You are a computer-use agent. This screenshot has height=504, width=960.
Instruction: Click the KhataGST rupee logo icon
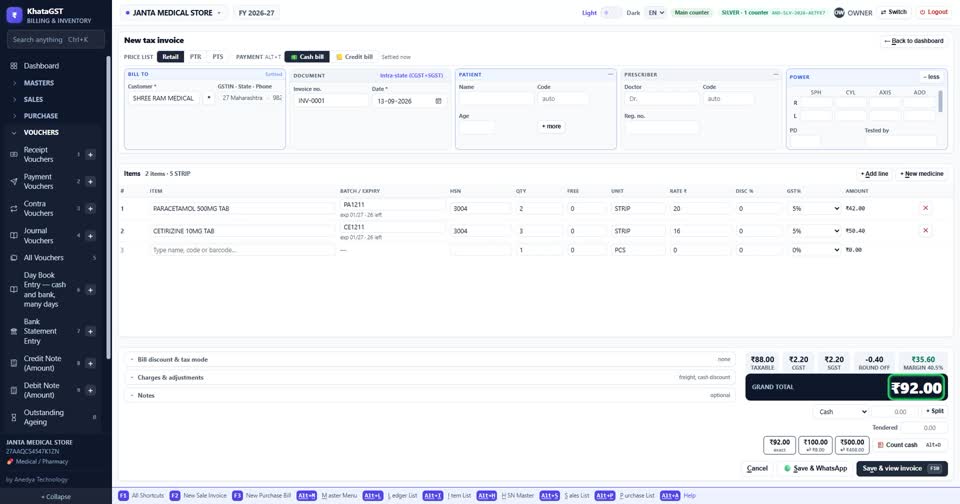pos(14,15)
